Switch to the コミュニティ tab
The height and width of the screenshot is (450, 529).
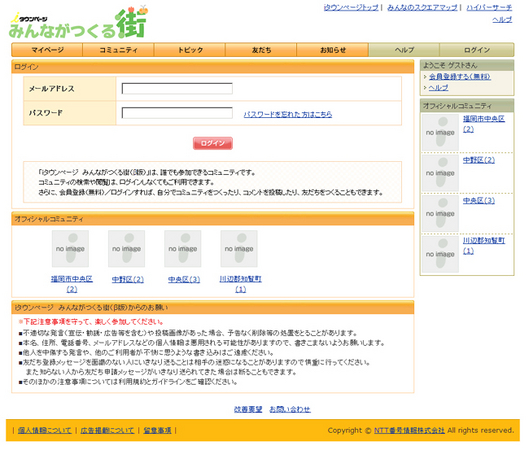[118, 50]
